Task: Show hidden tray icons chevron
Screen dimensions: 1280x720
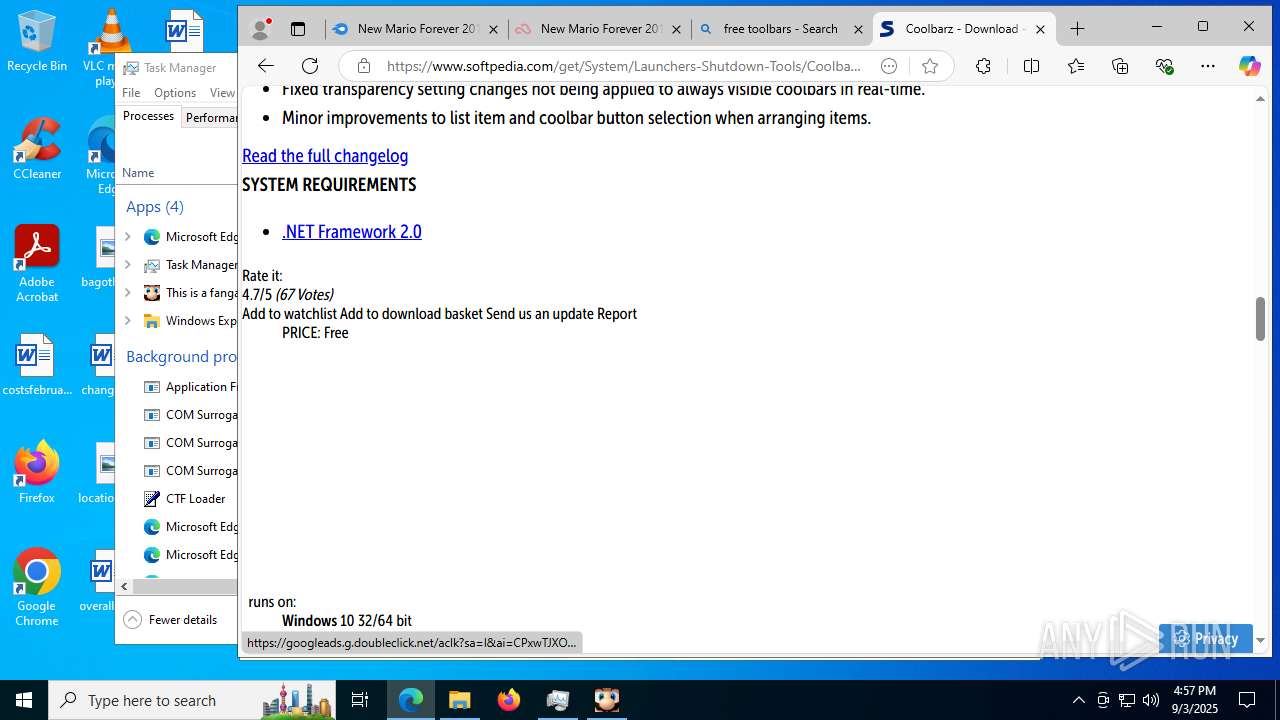Action: 1078,700
